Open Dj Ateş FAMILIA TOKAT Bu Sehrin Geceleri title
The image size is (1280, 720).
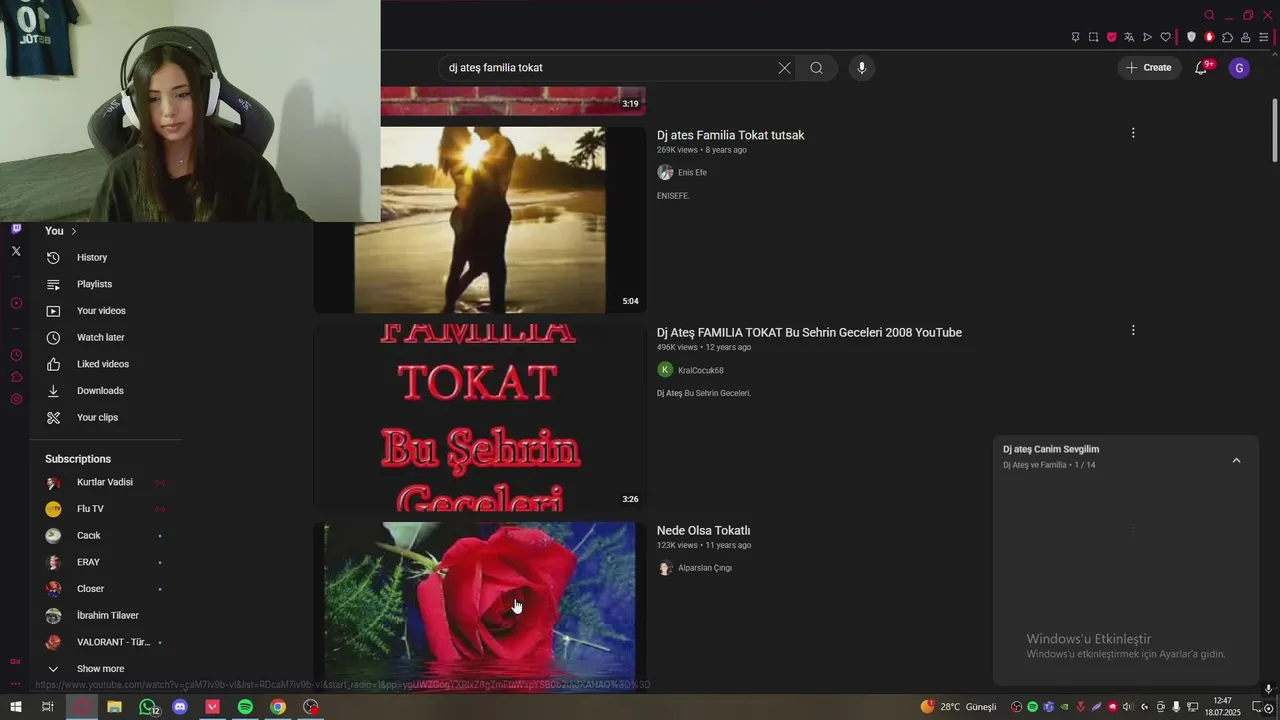(809, 333)
